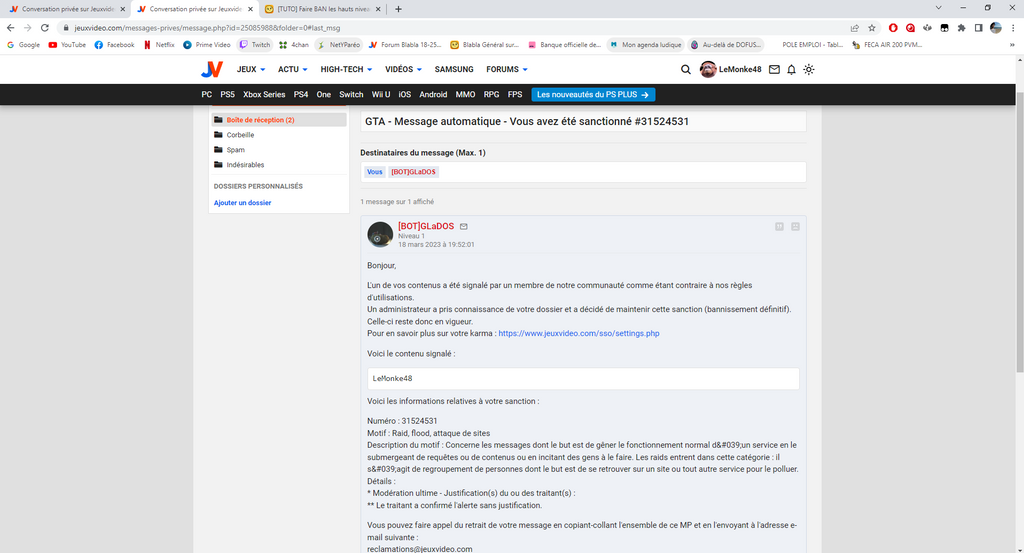Click LeMonke48 profile avatar in header
The image size is (1024, 553).
point(708,69)
